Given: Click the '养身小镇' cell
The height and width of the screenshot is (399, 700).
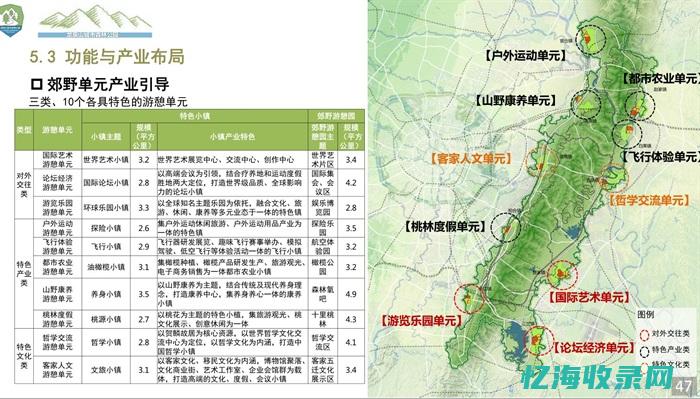Looking at the screenshot, I should click(106, 294).
